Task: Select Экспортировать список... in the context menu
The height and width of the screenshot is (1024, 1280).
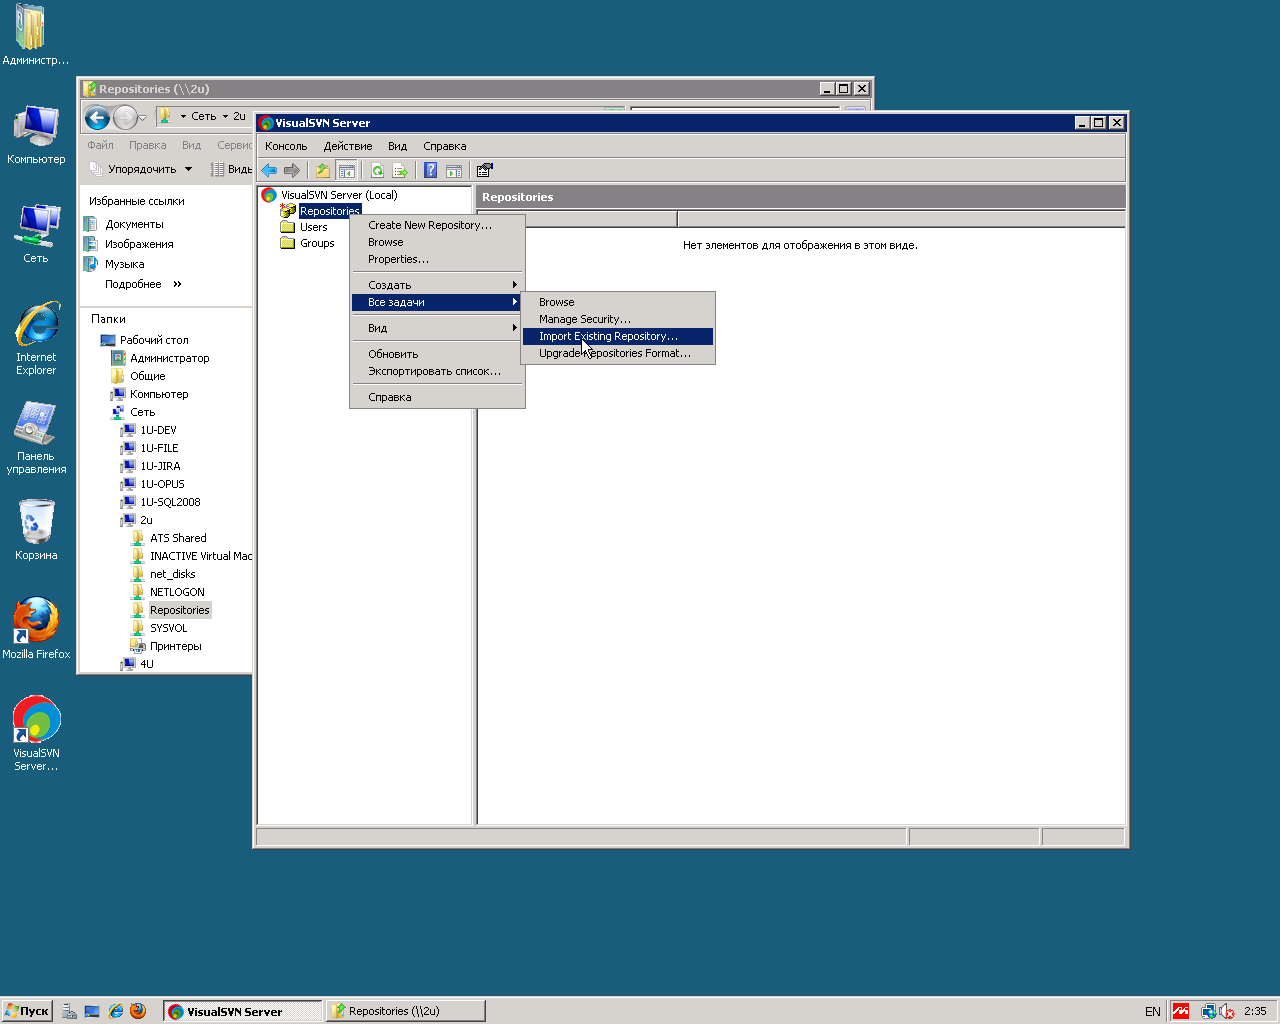Action: 437,371
